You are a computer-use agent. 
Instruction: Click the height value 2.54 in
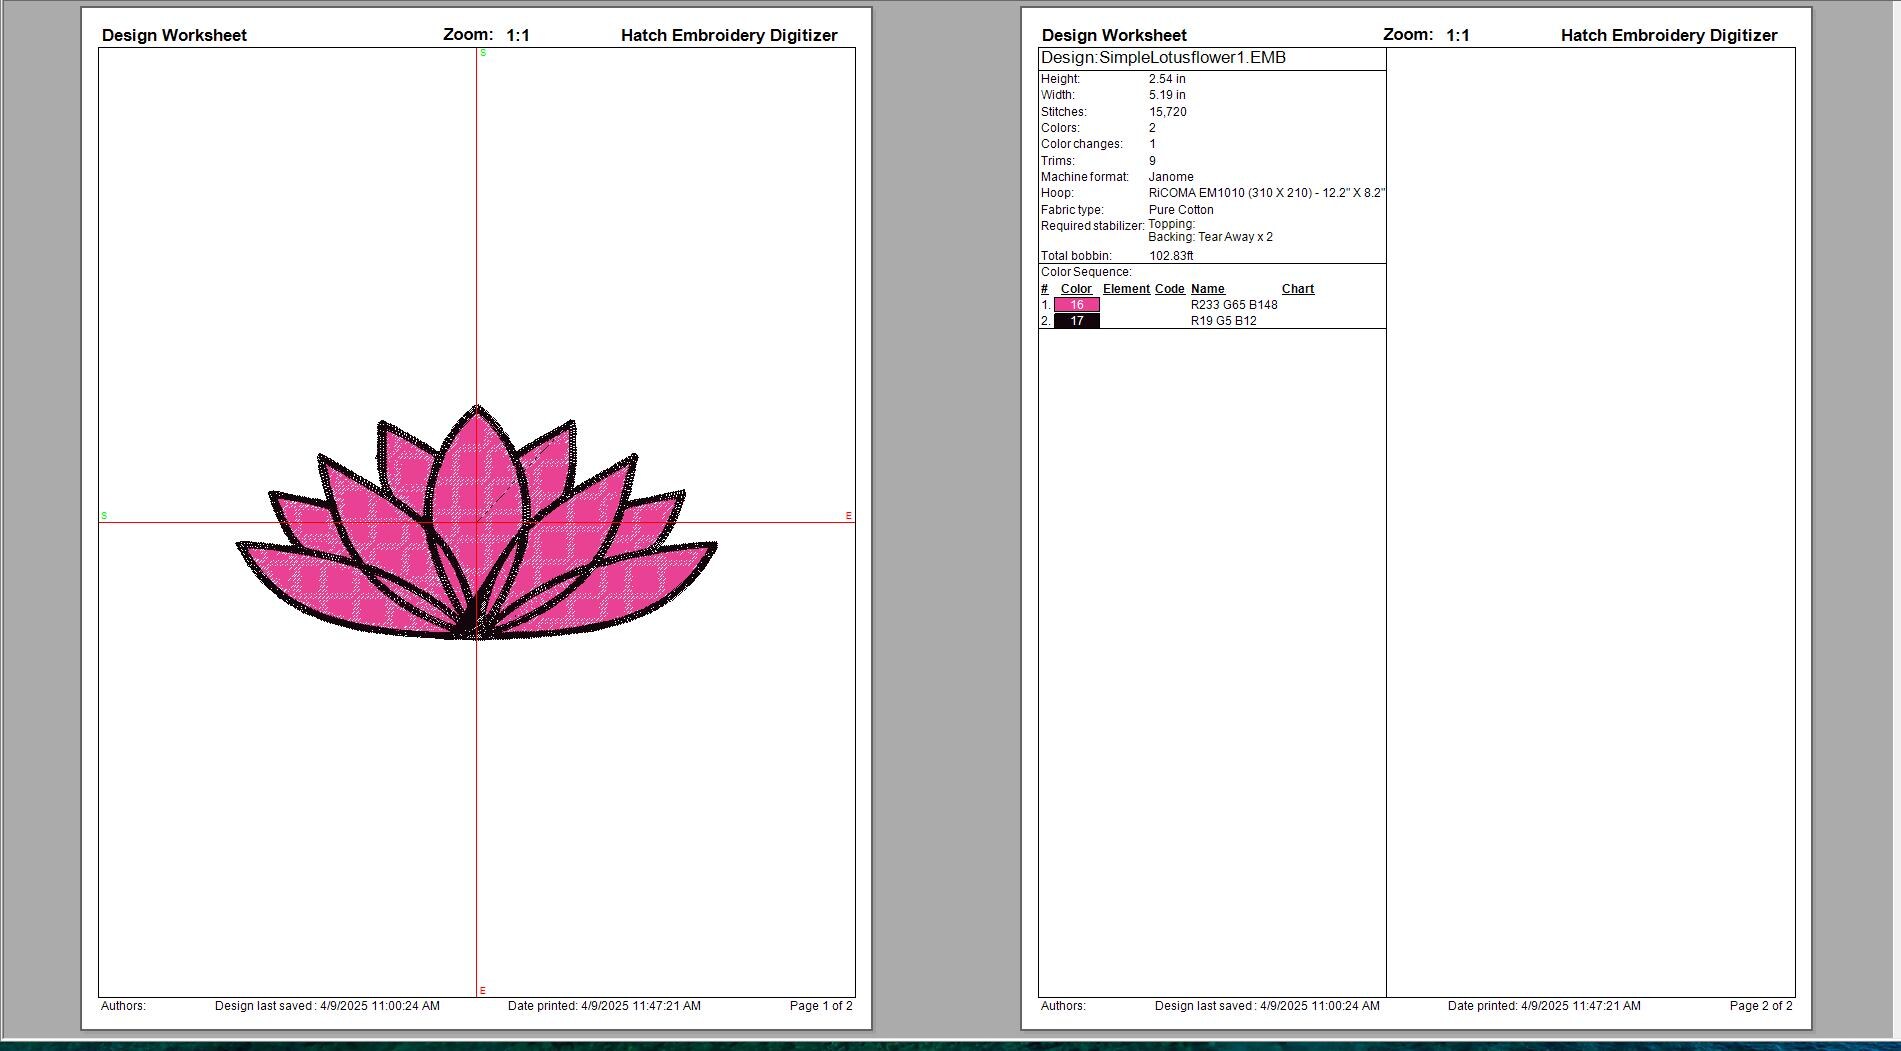click(1167, 79)
